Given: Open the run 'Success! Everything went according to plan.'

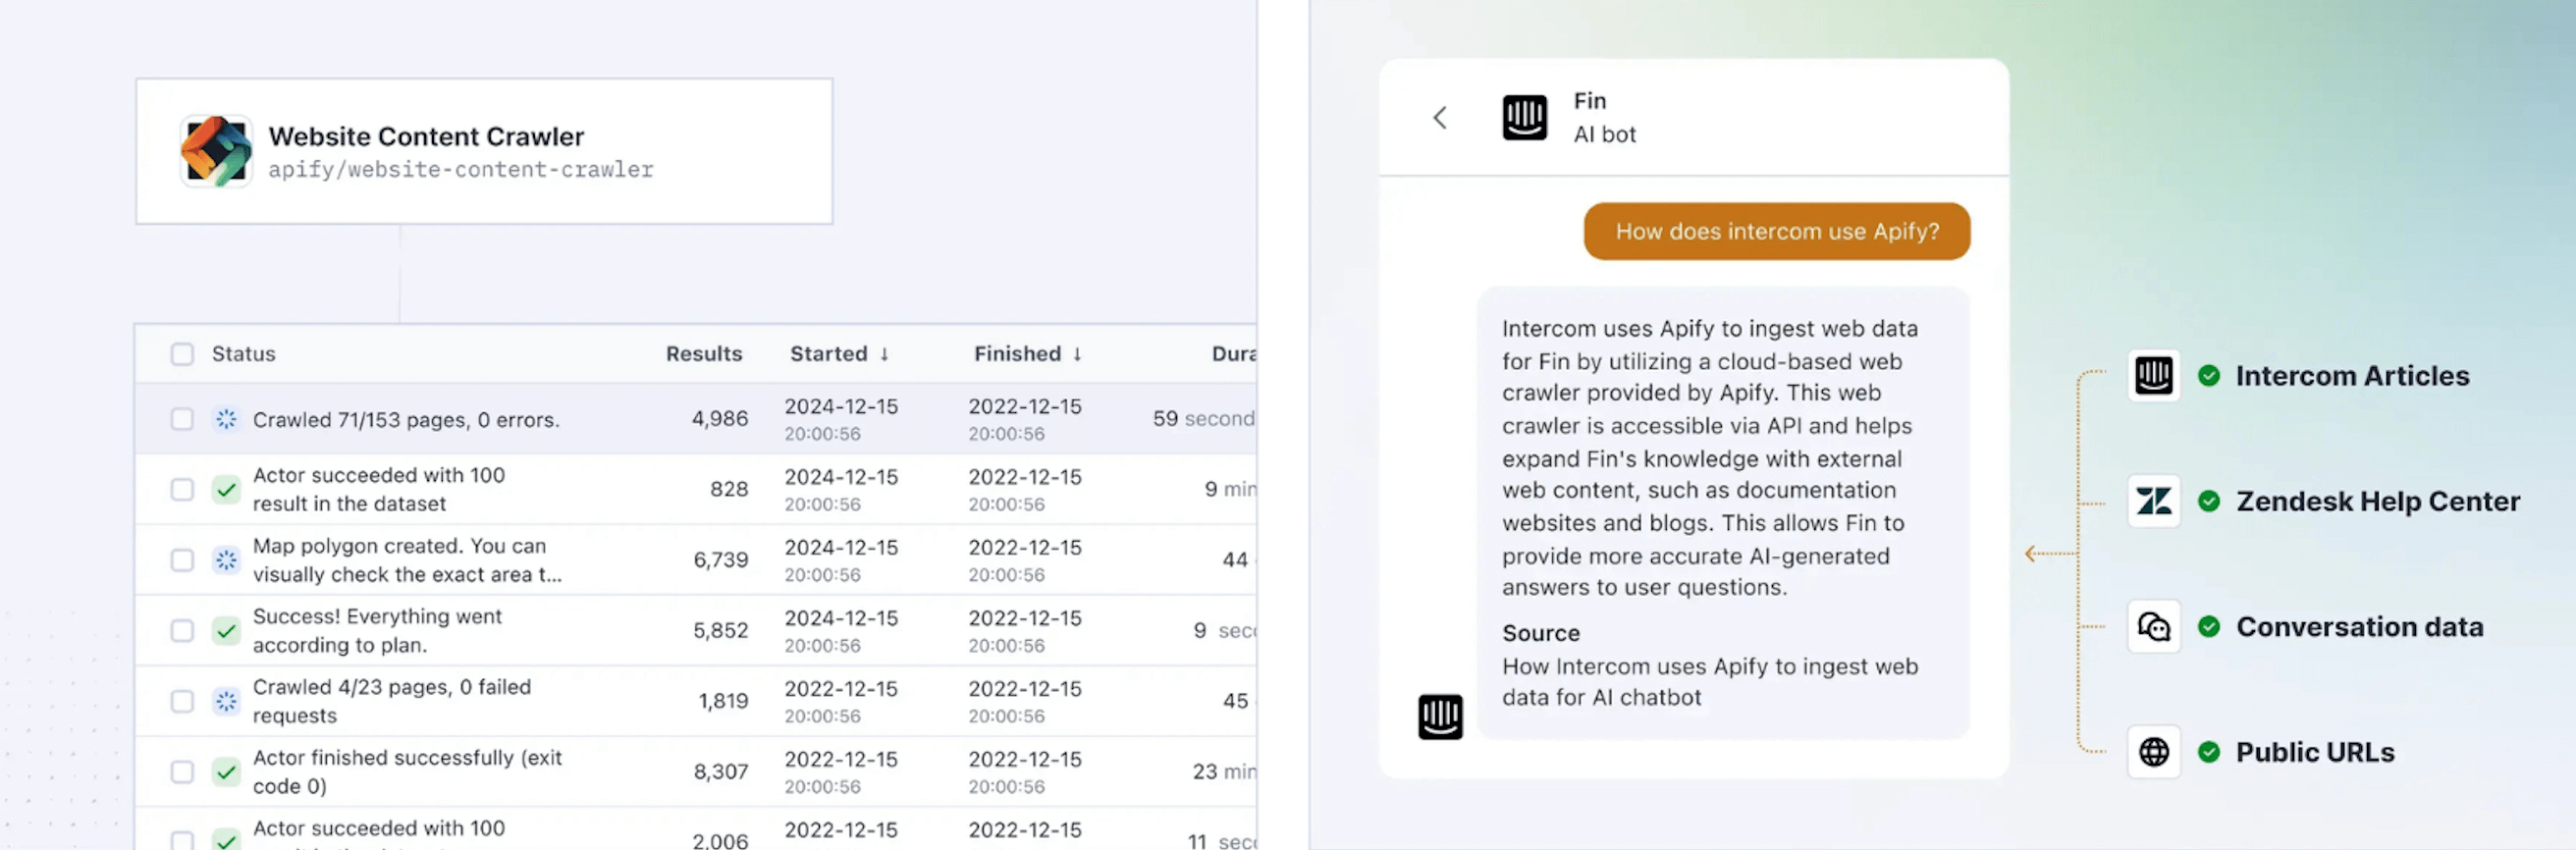Looking at the screenshot, I should click(x=377, y=631).
